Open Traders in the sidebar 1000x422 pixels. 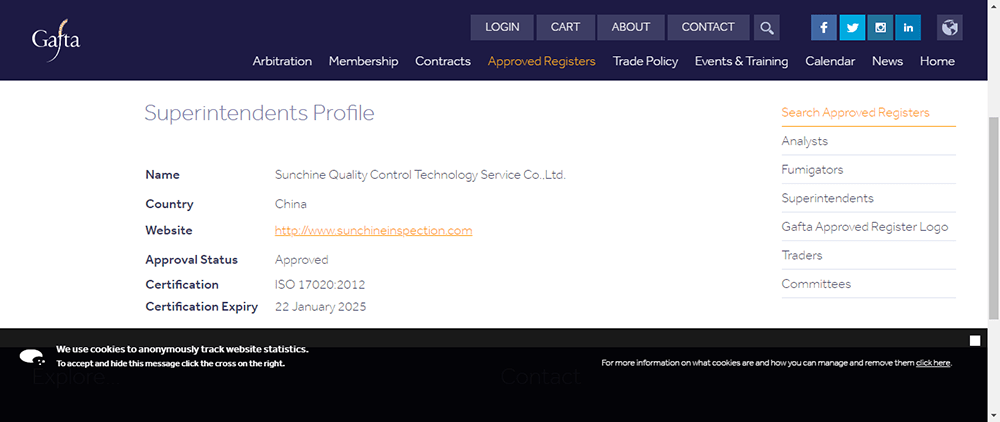point(802,255)
